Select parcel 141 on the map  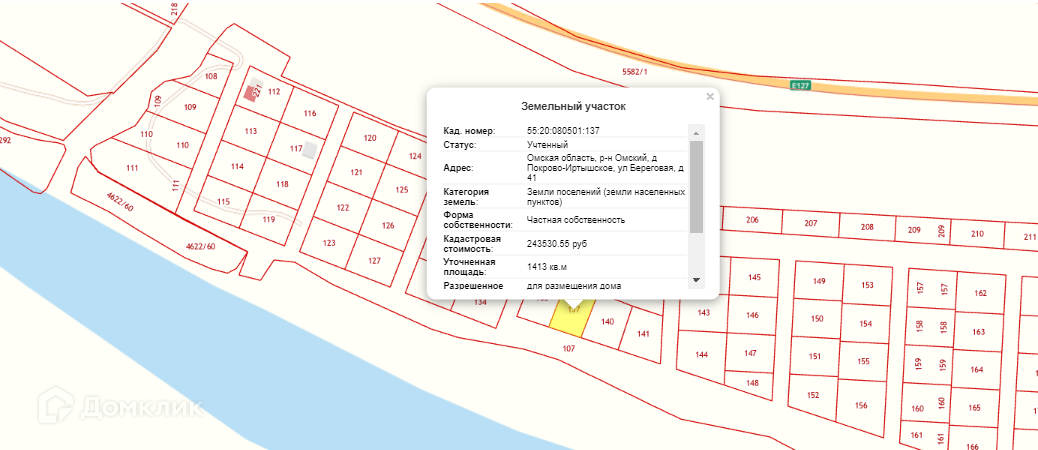(643, 334)
